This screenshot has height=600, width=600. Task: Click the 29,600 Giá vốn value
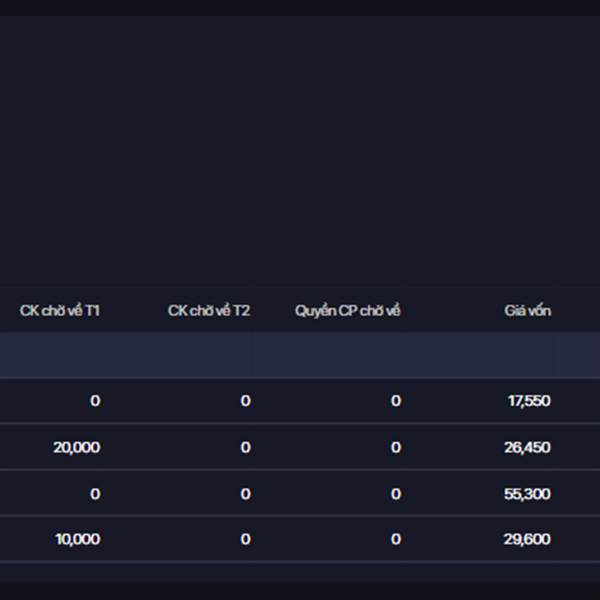pos(527,539)
